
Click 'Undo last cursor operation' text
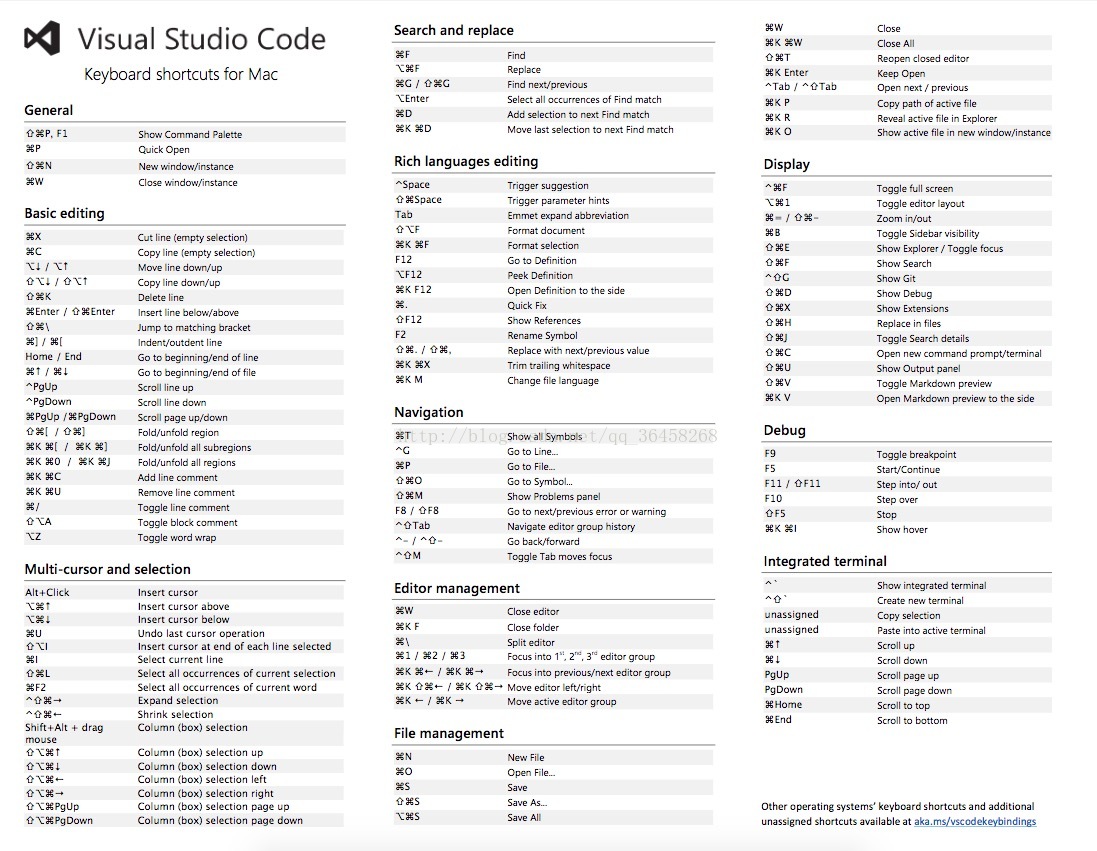[201, 633]
